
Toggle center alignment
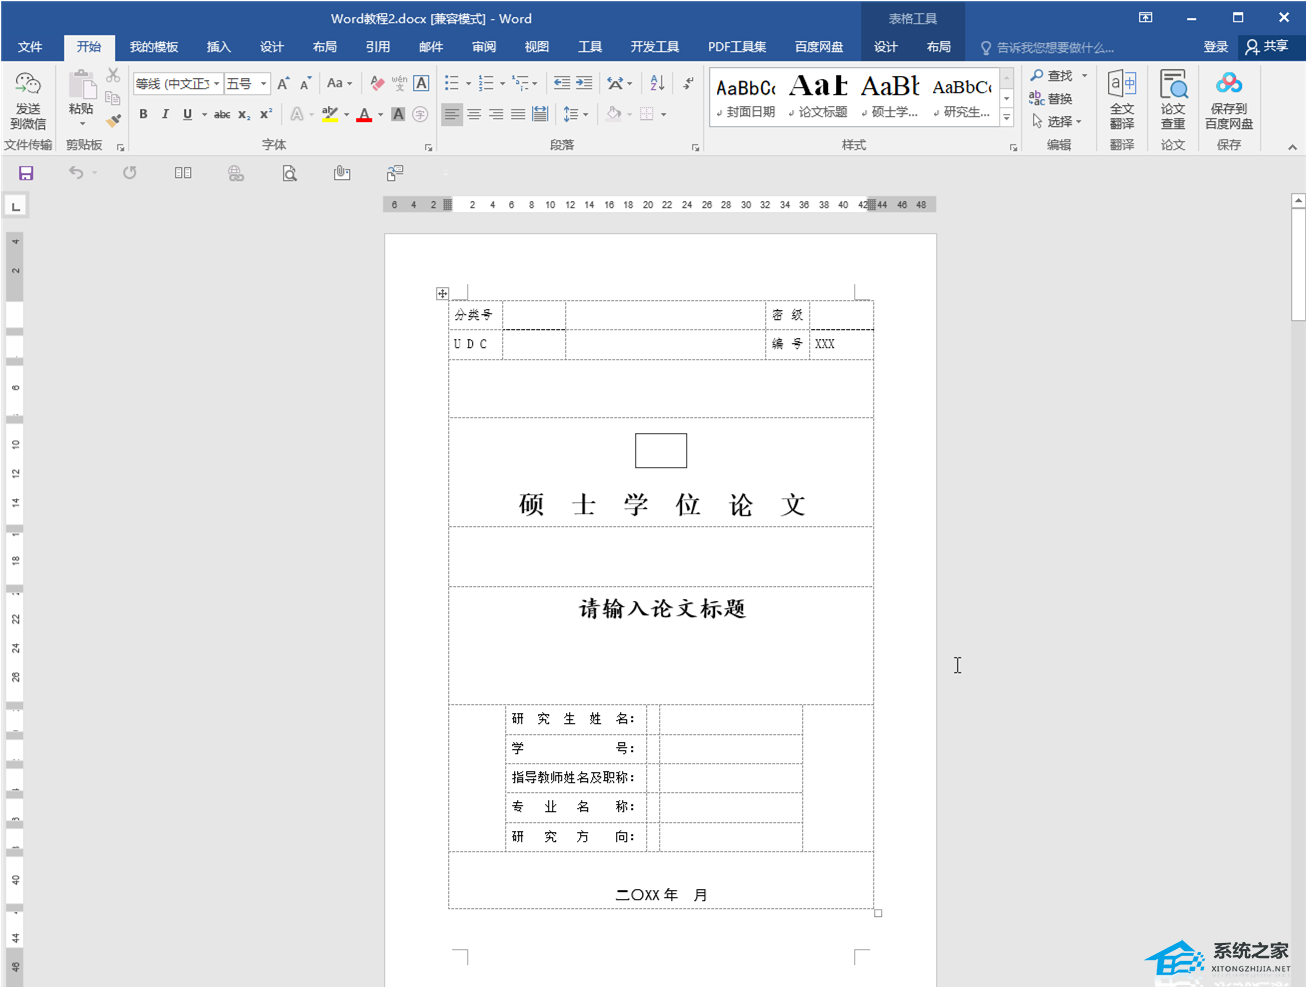tap(474, 114)
